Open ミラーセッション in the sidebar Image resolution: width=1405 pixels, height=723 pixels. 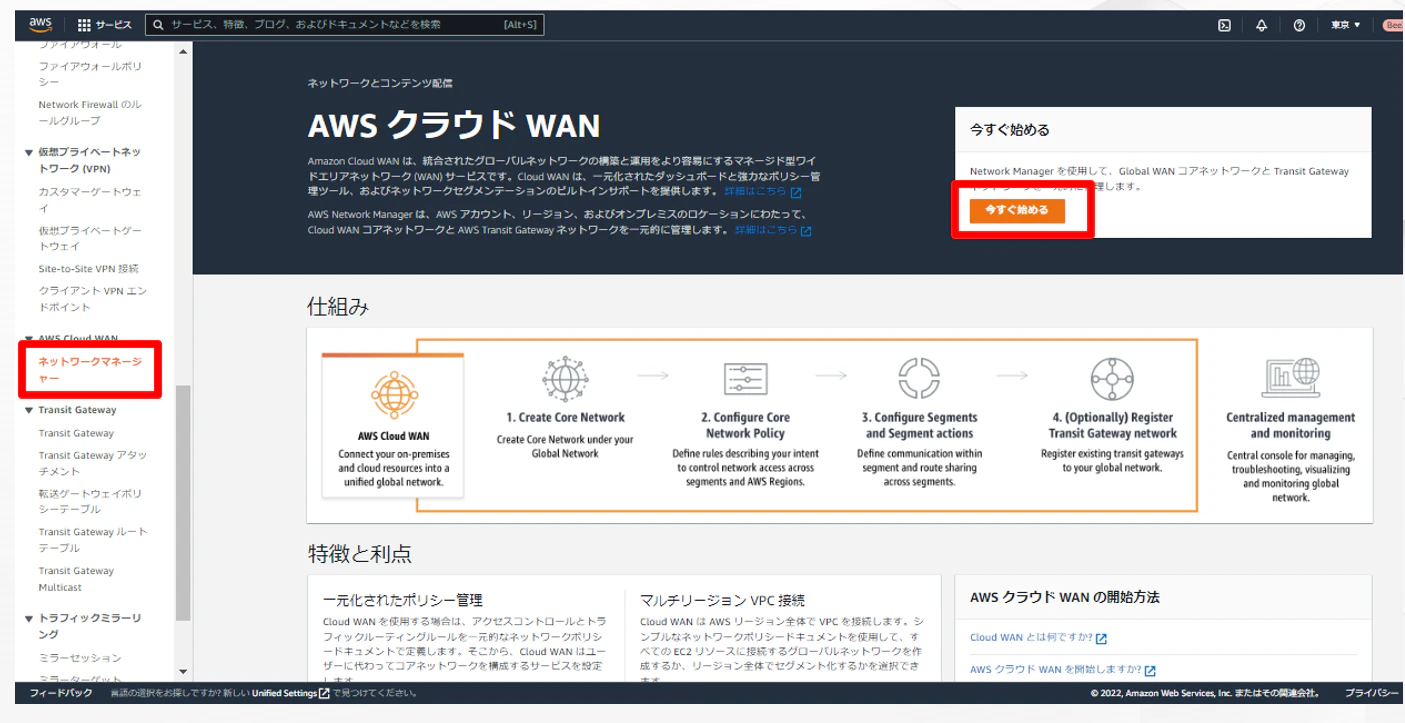pyautogui.click(x=80, y=658)
